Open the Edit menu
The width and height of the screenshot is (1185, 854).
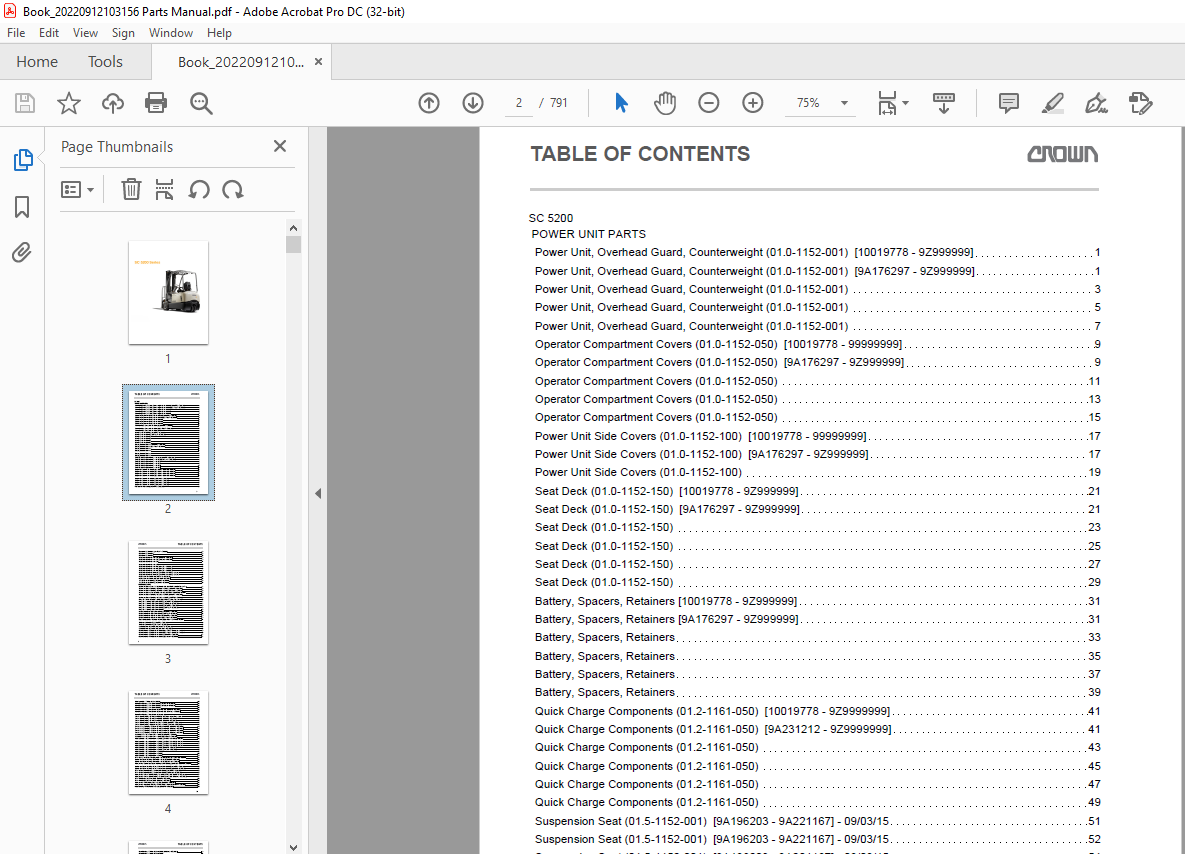49,32
